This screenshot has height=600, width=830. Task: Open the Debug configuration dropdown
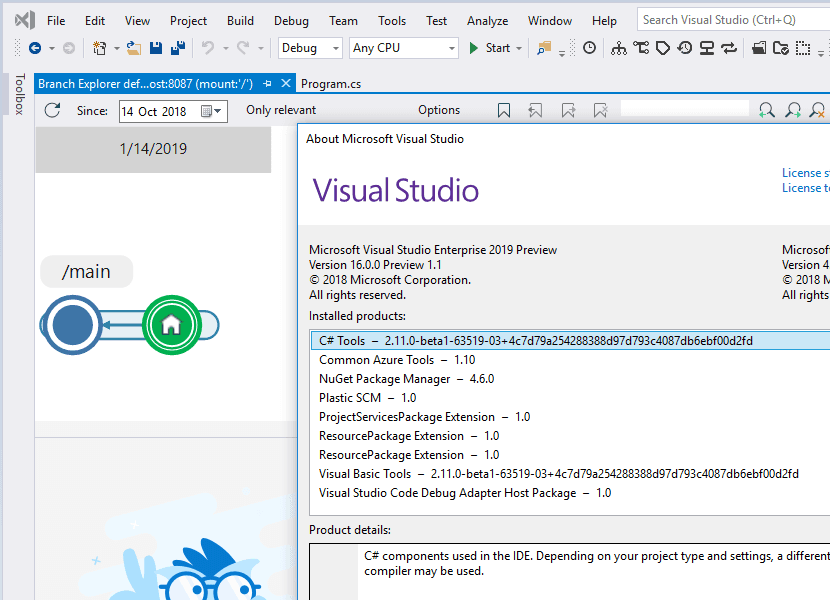[x=309, y=47]
